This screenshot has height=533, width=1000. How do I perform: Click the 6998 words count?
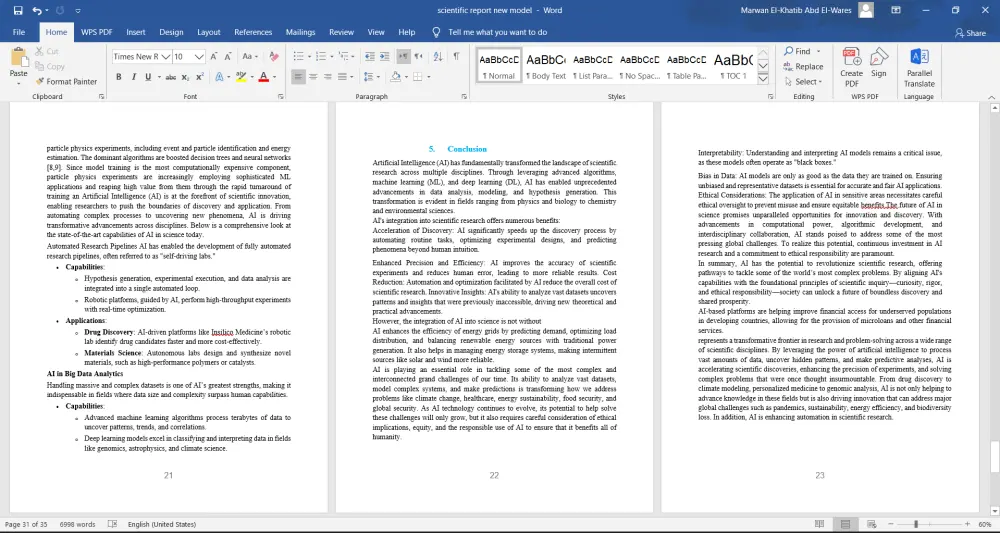77,524
